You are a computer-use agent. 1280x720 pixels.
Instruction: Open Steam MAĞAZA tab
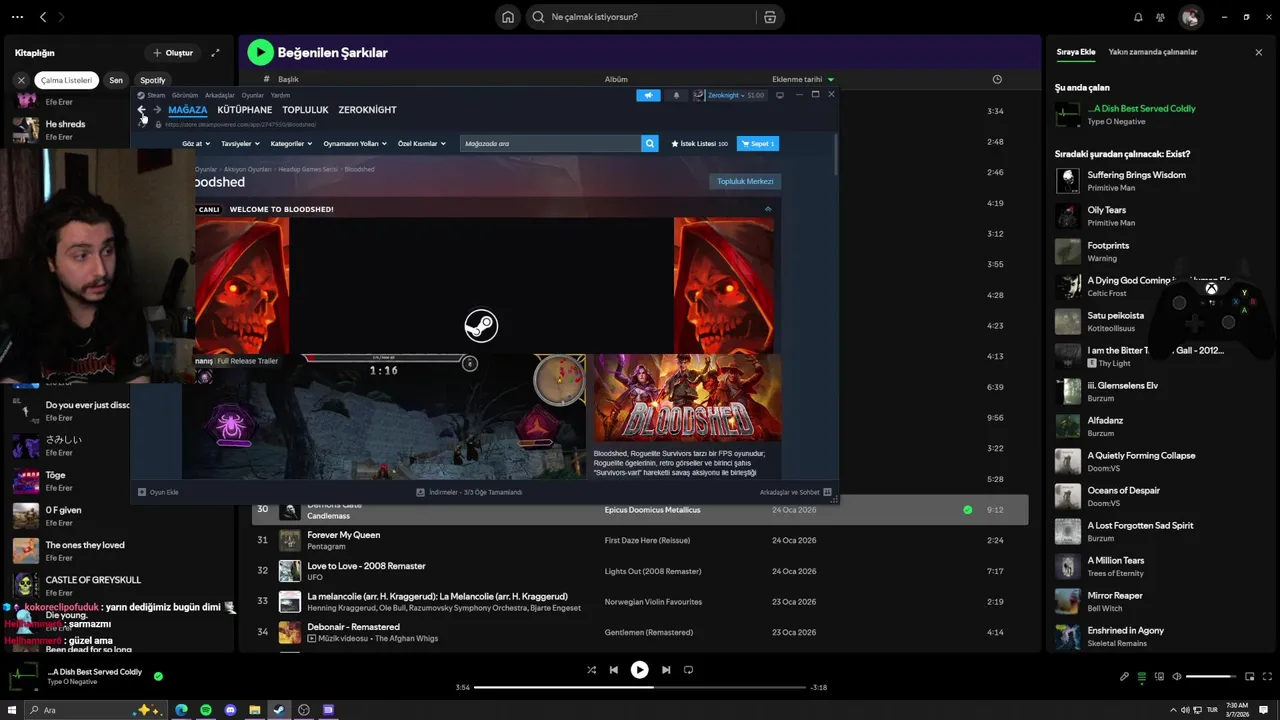(x=188, y=110)
